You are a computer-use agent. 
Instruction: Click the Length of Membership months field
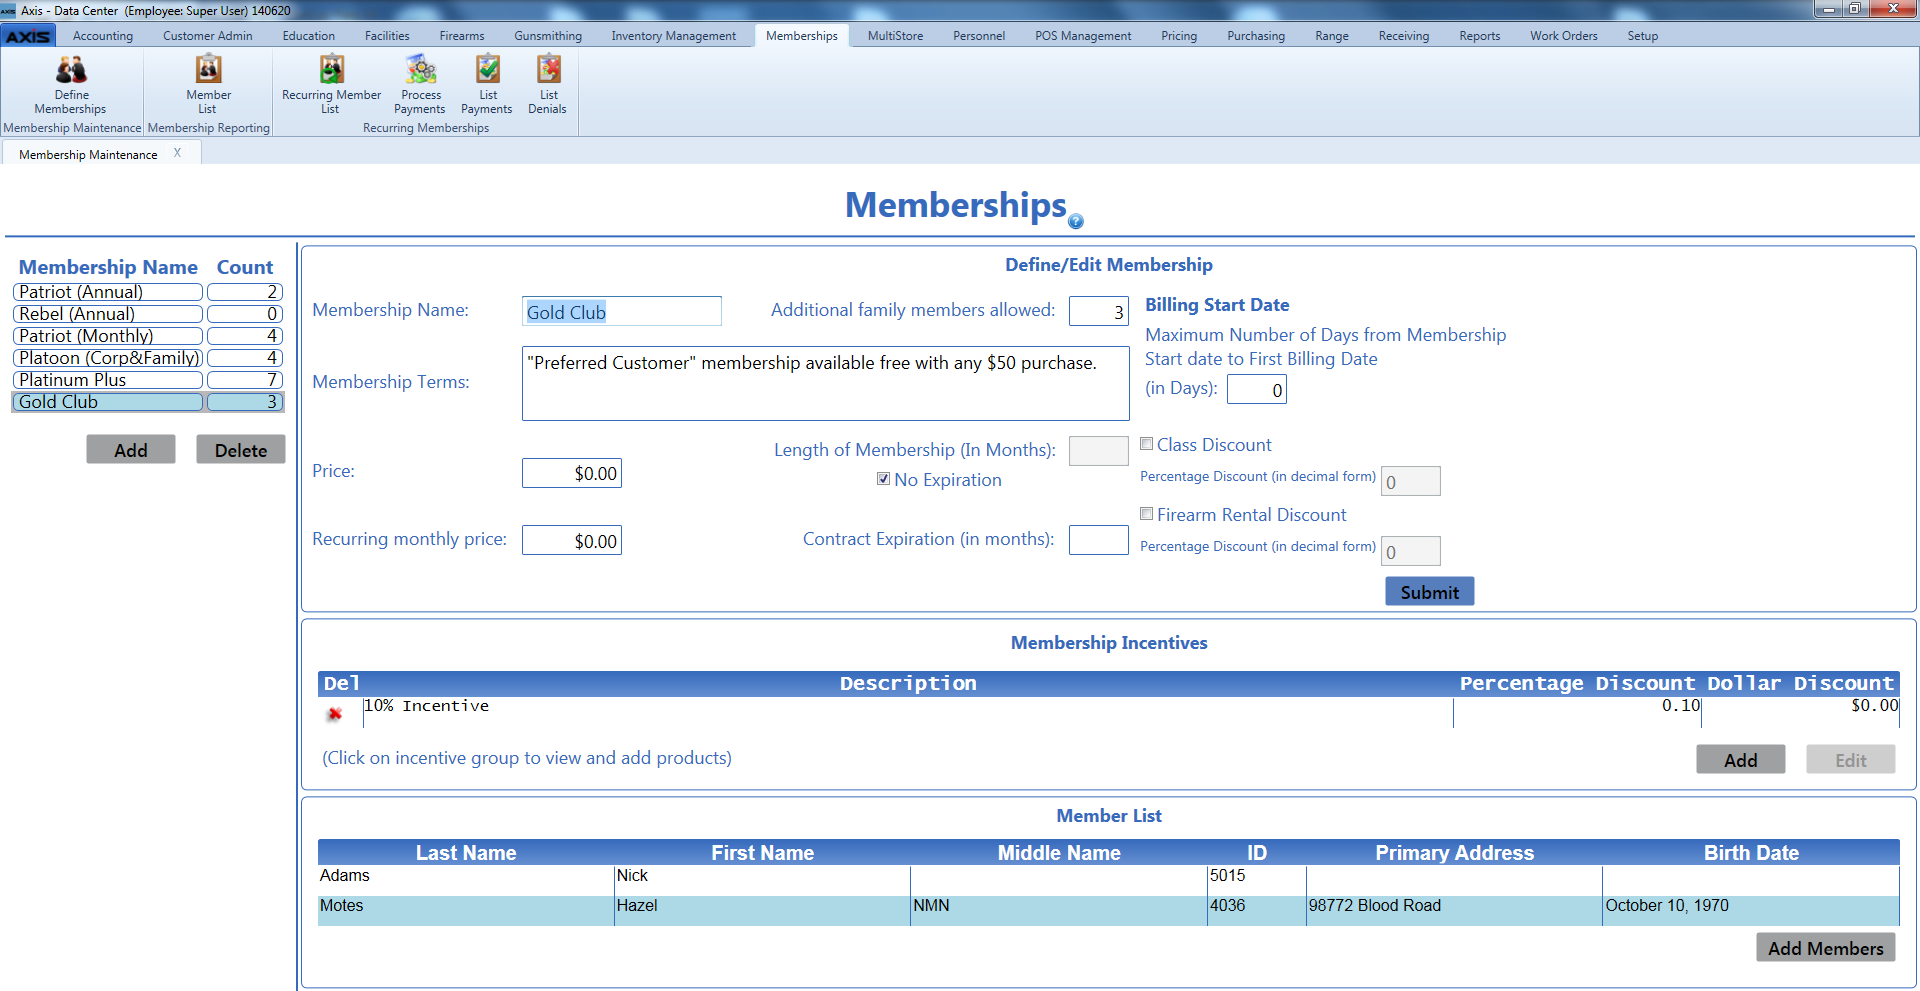(x=1099, y=451)
